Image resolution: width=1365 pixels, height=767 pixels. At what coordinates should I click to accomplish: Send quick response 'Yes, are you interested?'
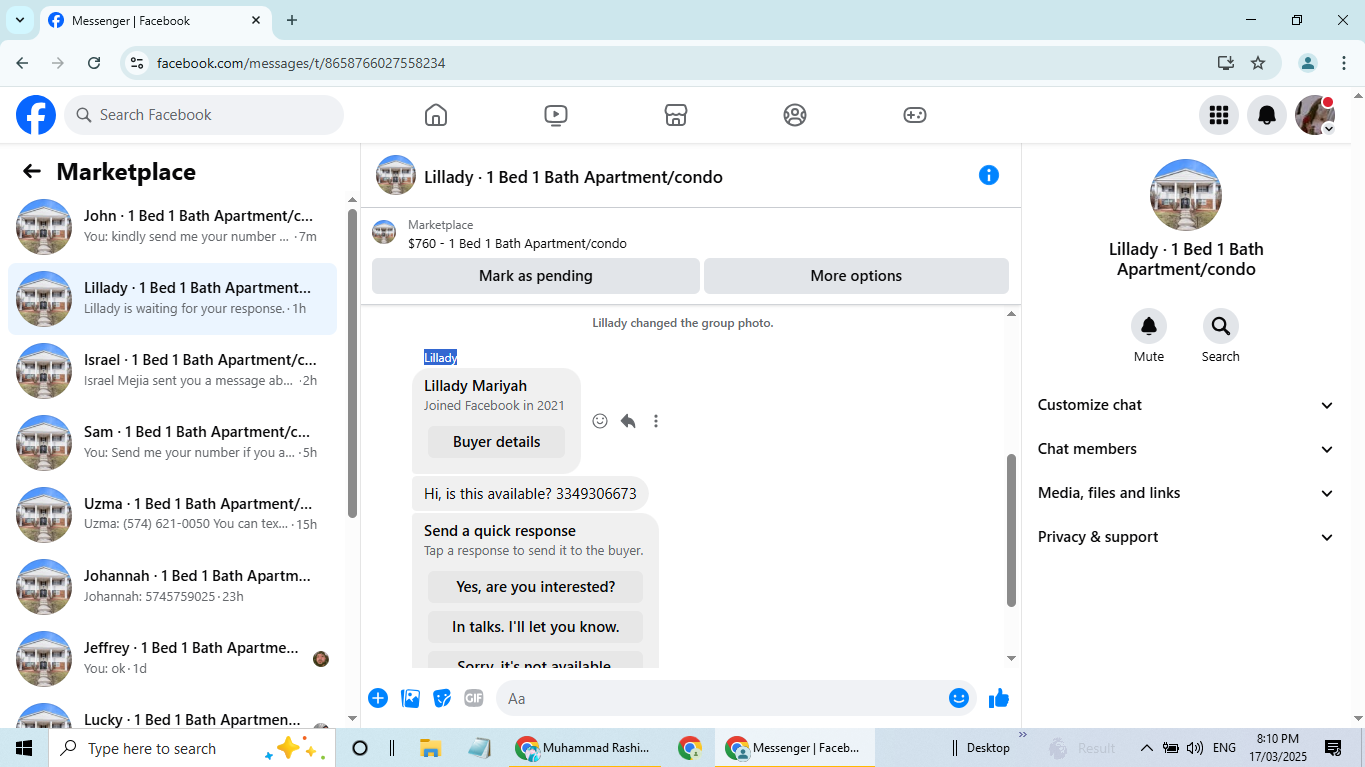pyautogui.click(x=535, y=587)
